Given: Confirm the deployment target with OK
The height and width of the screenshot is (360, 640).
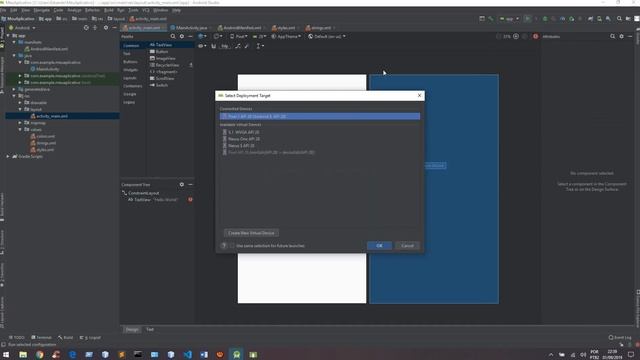Looking at the screenshot, I should pyautogui.click(x=379, y=246).
